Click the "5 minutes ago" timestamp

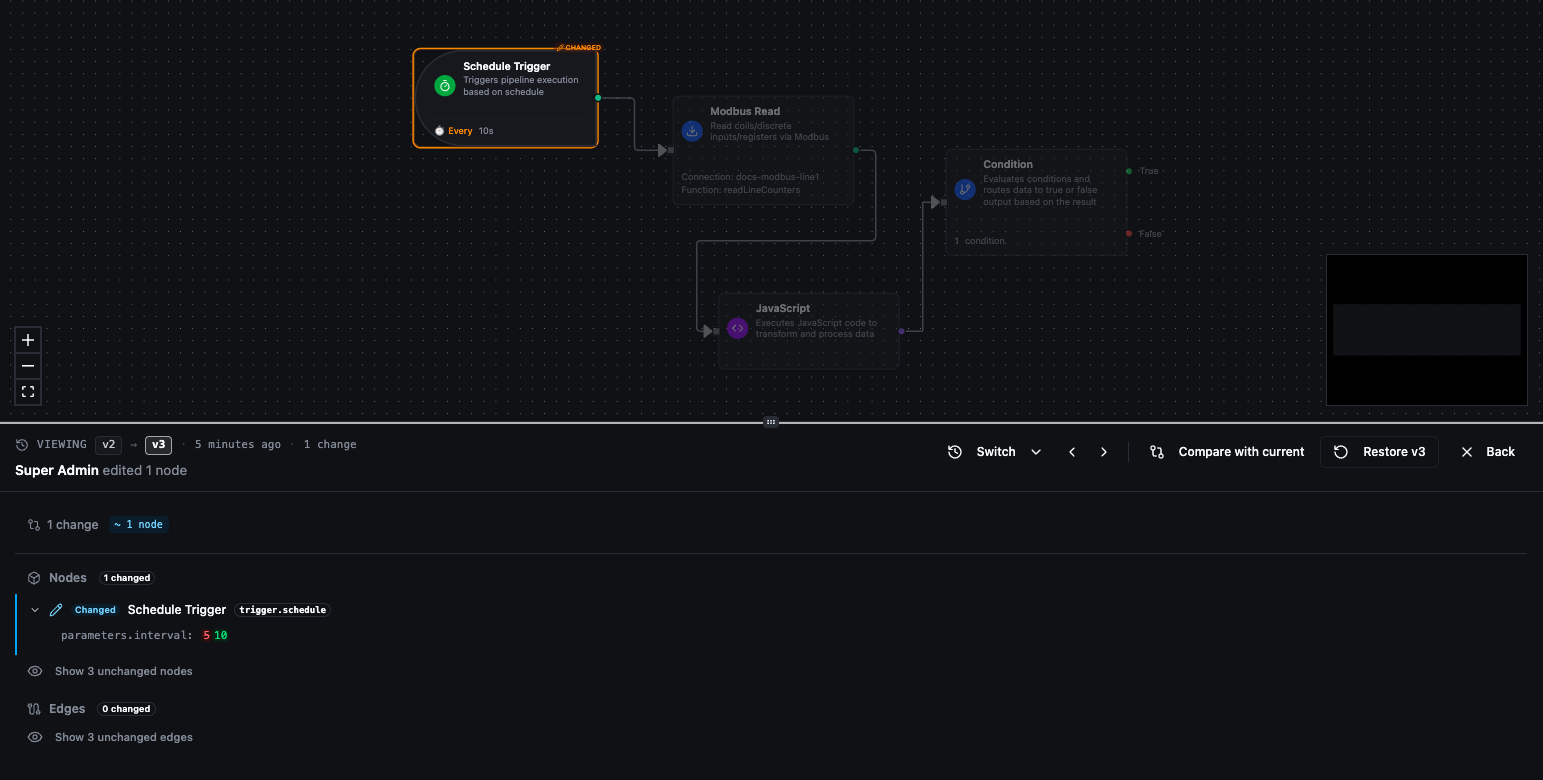(x=238, y=445)
